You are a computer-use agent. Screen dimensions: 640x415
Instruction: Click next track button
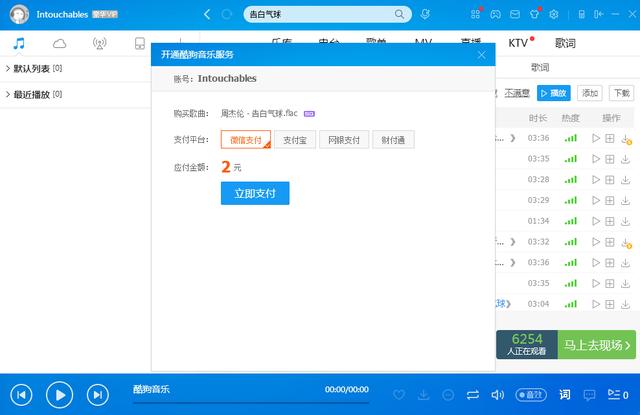coord(98,395)
